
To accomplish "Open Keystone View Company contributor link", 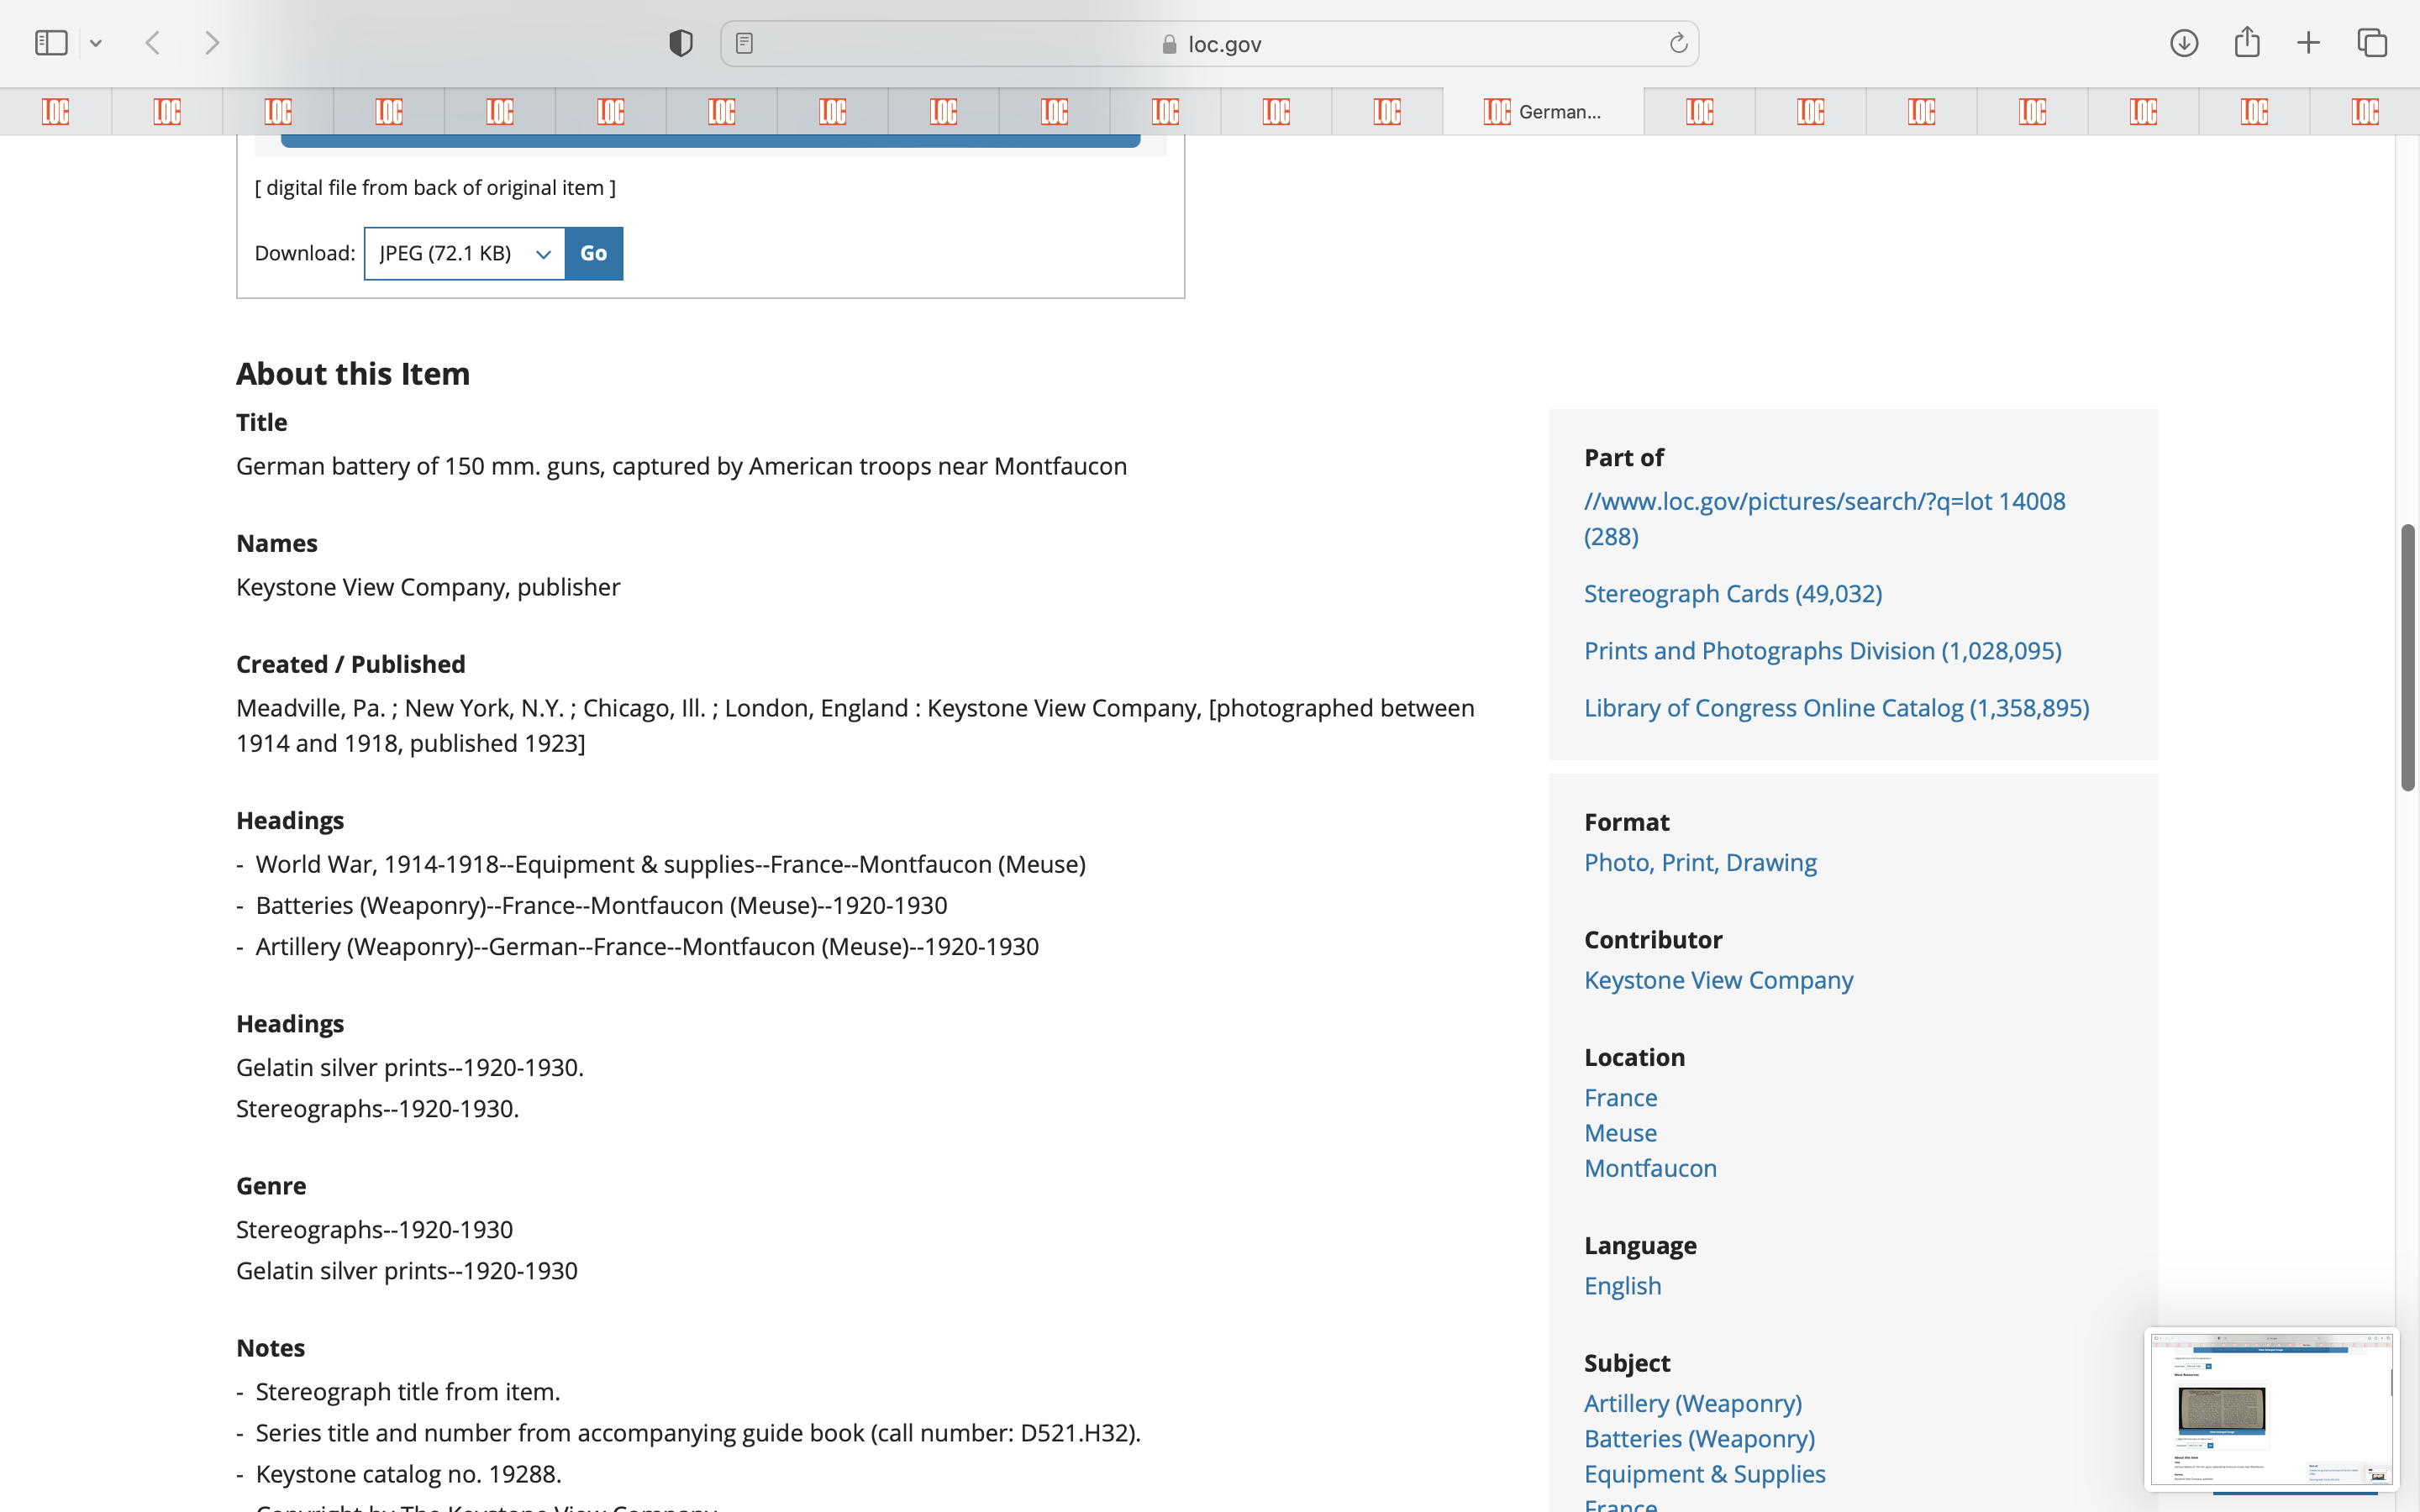I will [1718, 980].
